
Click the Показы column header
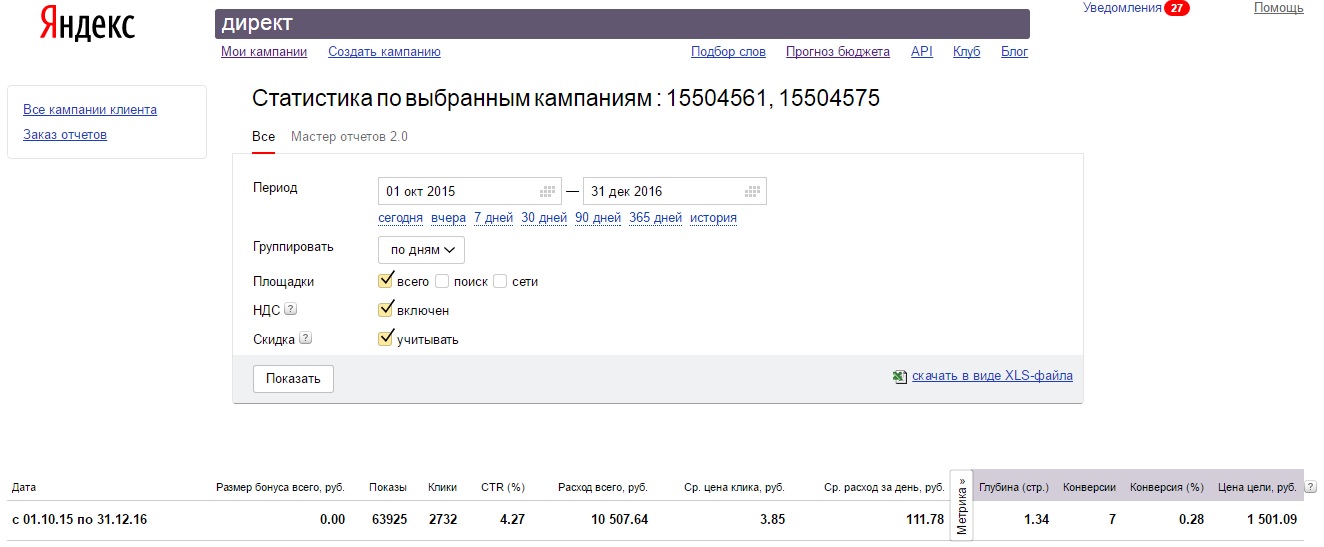coord(388,488)
